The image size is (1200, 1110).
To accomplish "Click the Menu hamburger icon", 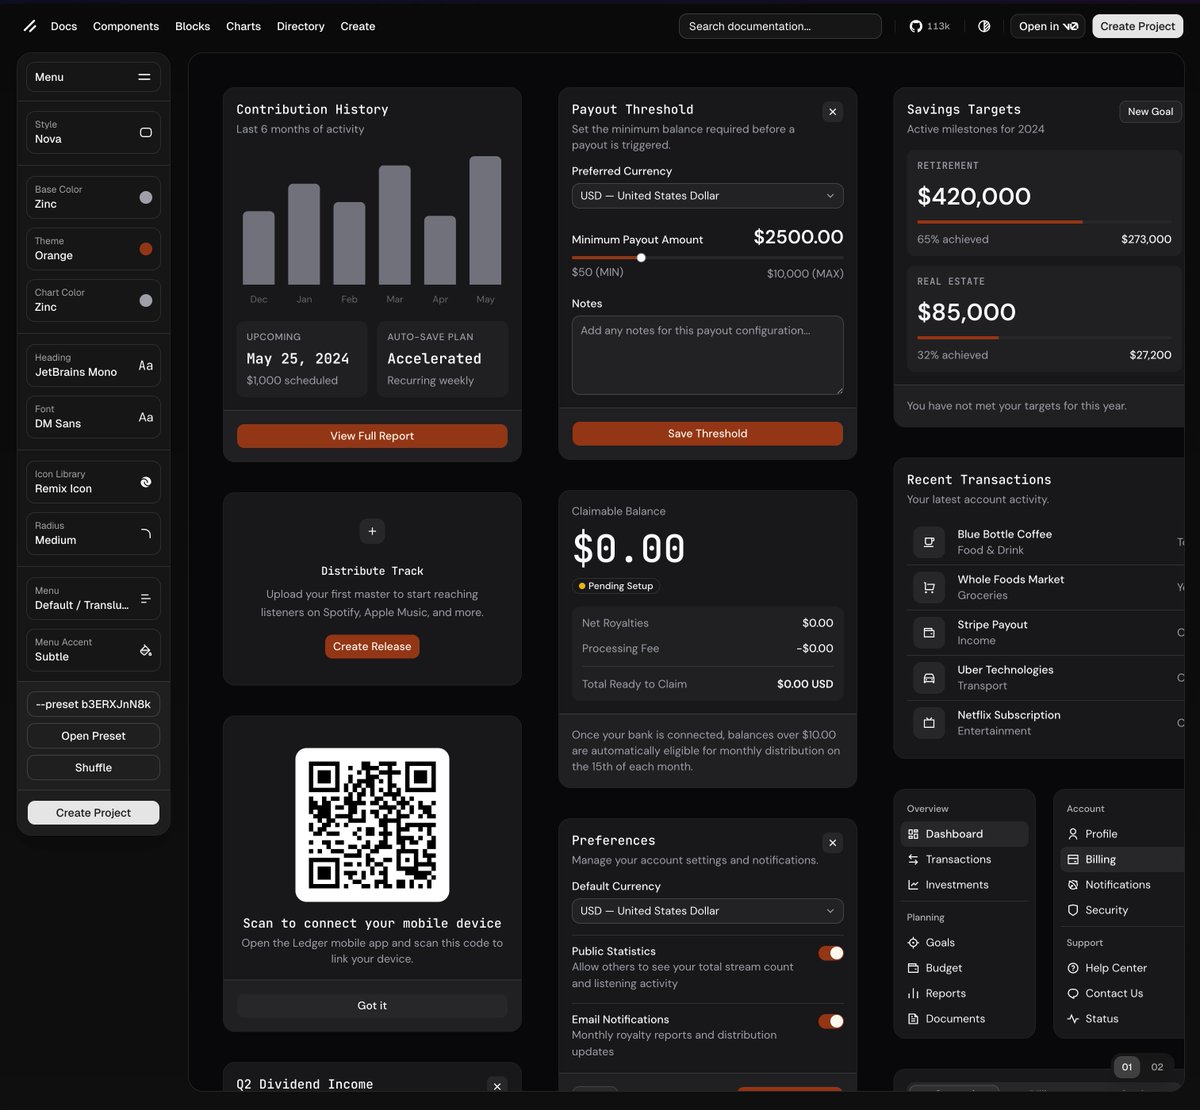I will tap(145, 77).
